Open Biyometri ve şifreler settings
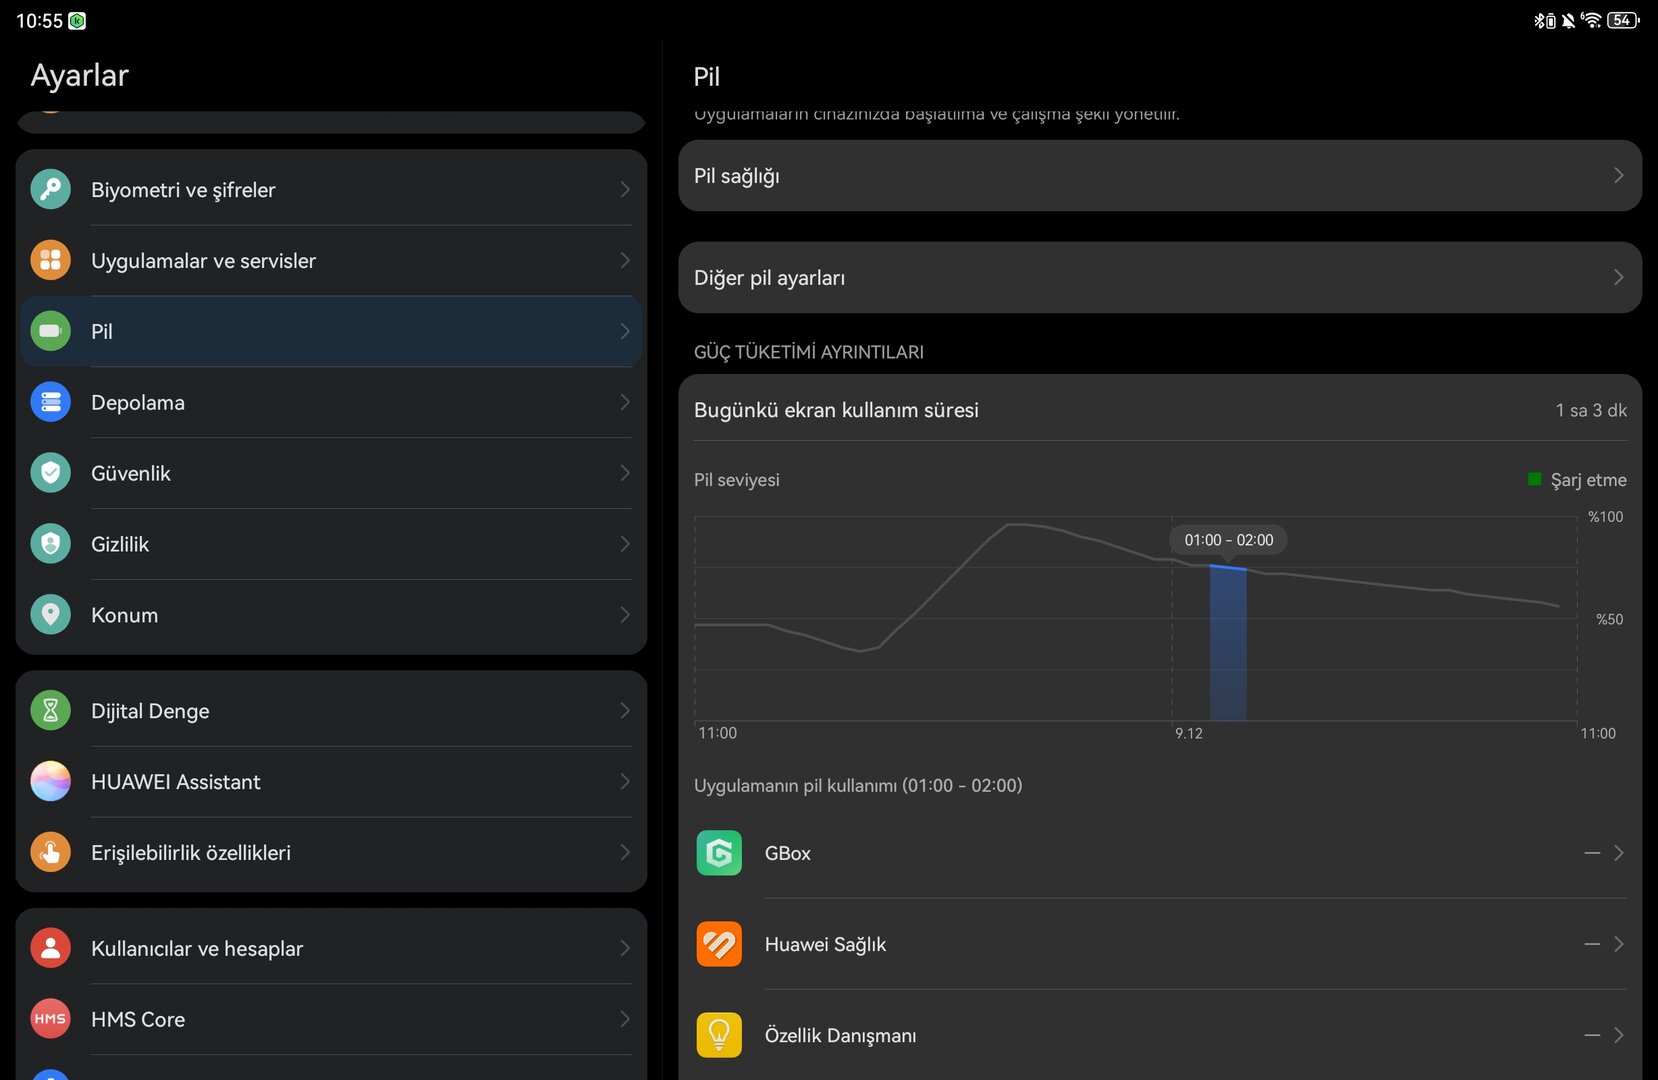Viewport: 1658px width, 1080px height. tap(331, 189)
